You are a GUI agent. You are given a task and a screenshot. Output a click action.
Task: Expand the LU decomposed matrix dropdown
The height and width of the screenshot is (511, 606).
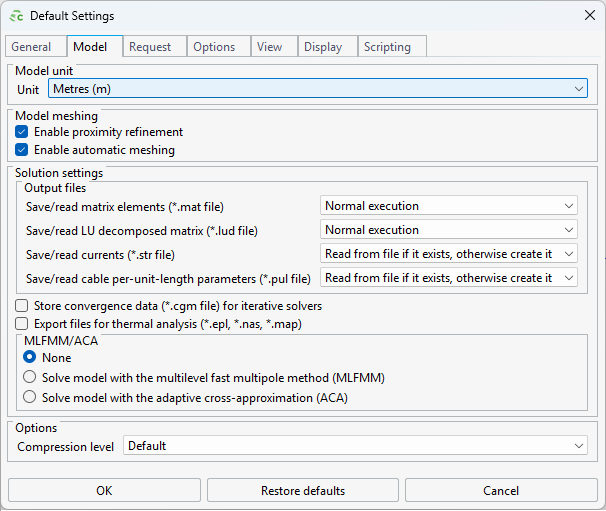[449, 230]
